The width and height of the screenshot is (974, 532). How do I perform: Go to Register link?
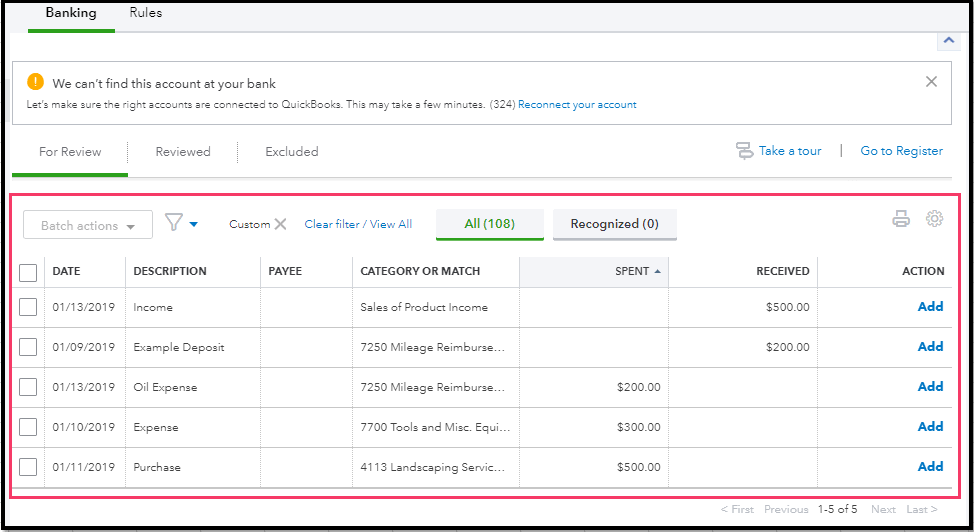[x=901, y=151]
